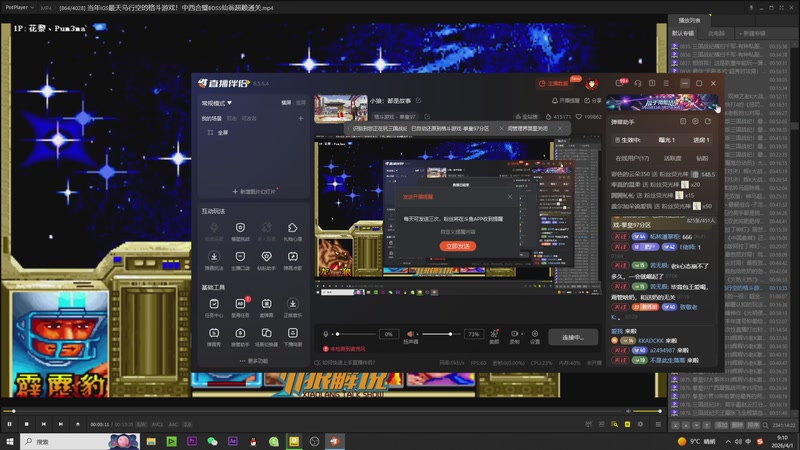The image size is (800, 450).
Task: Edit the 格斗游戏 category pencil icon
Action: tap(427, 117)
